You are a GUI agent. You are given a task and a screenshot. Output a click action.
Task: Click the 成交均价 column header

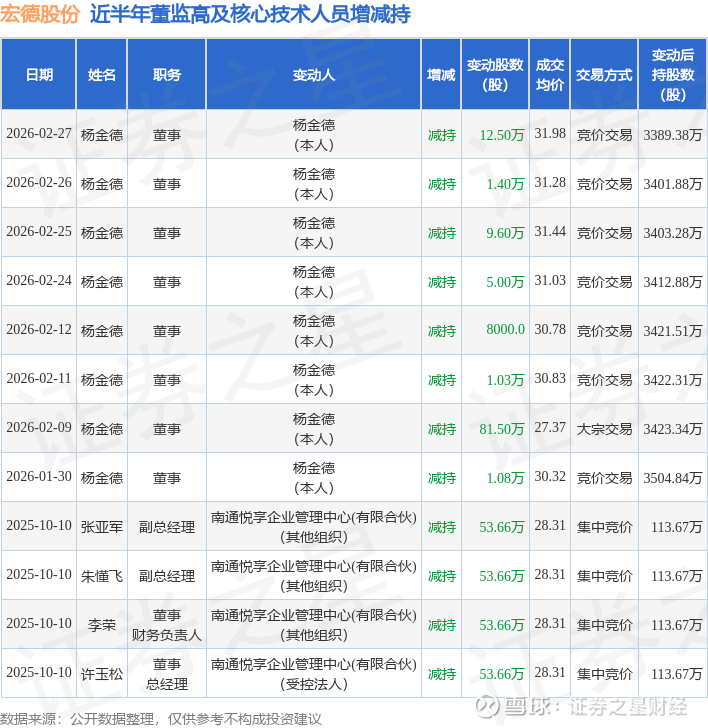pyautogui.click(x=550, y=75)
